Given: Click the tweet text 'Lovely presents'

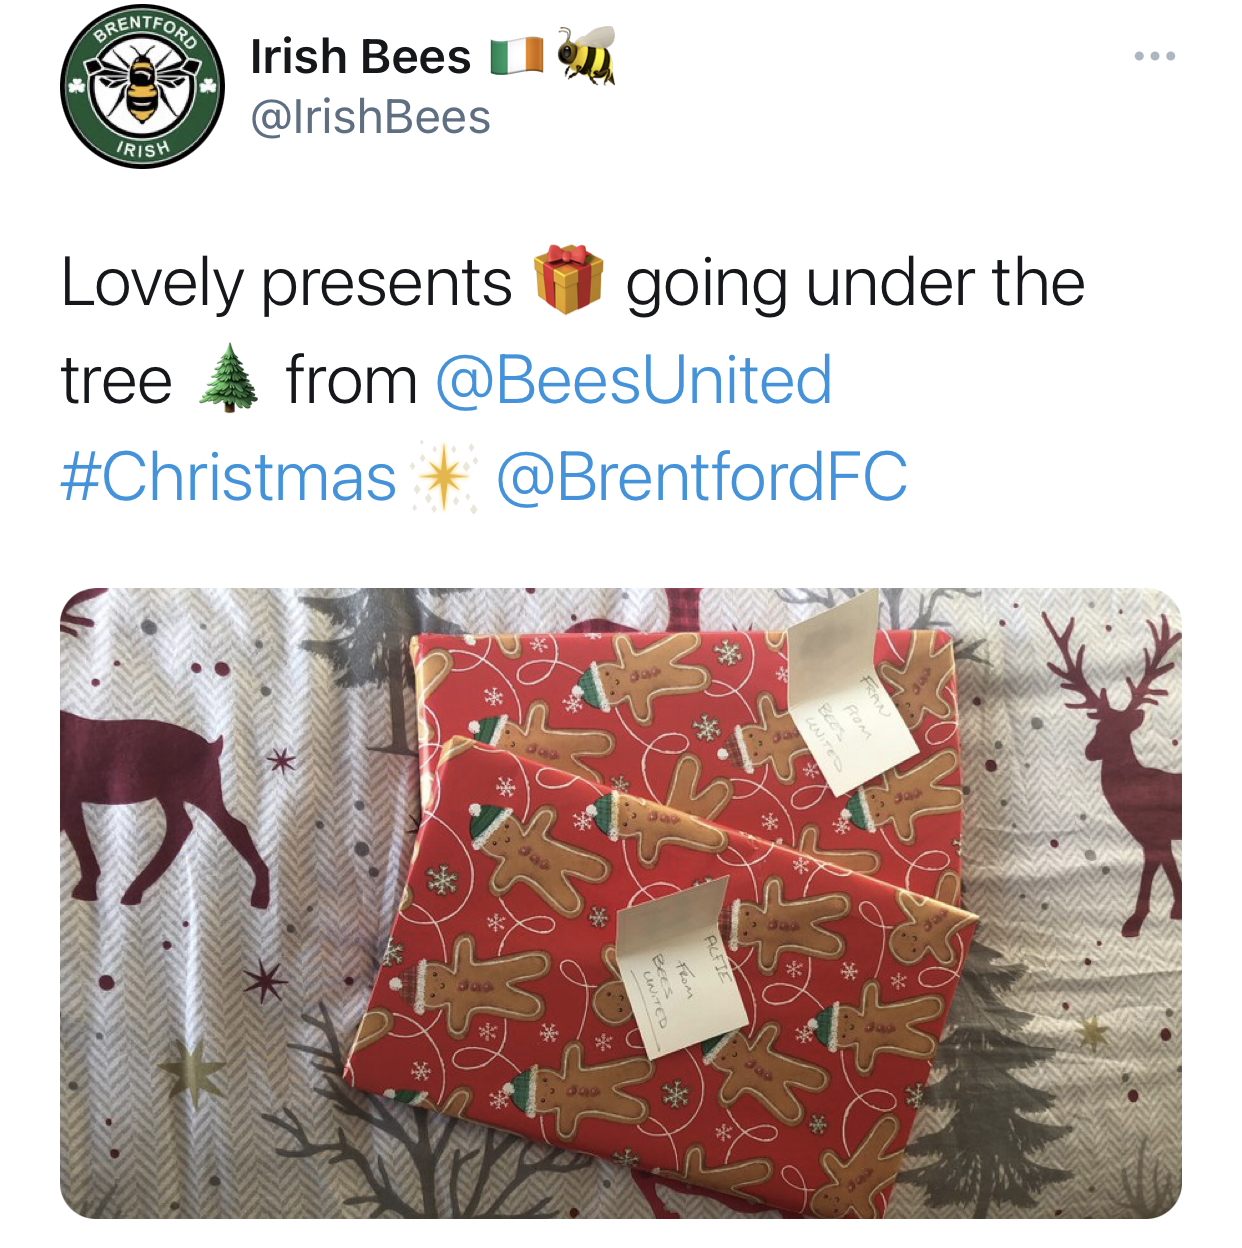Looking at the screenshot, I should click(x=287, y=283).
